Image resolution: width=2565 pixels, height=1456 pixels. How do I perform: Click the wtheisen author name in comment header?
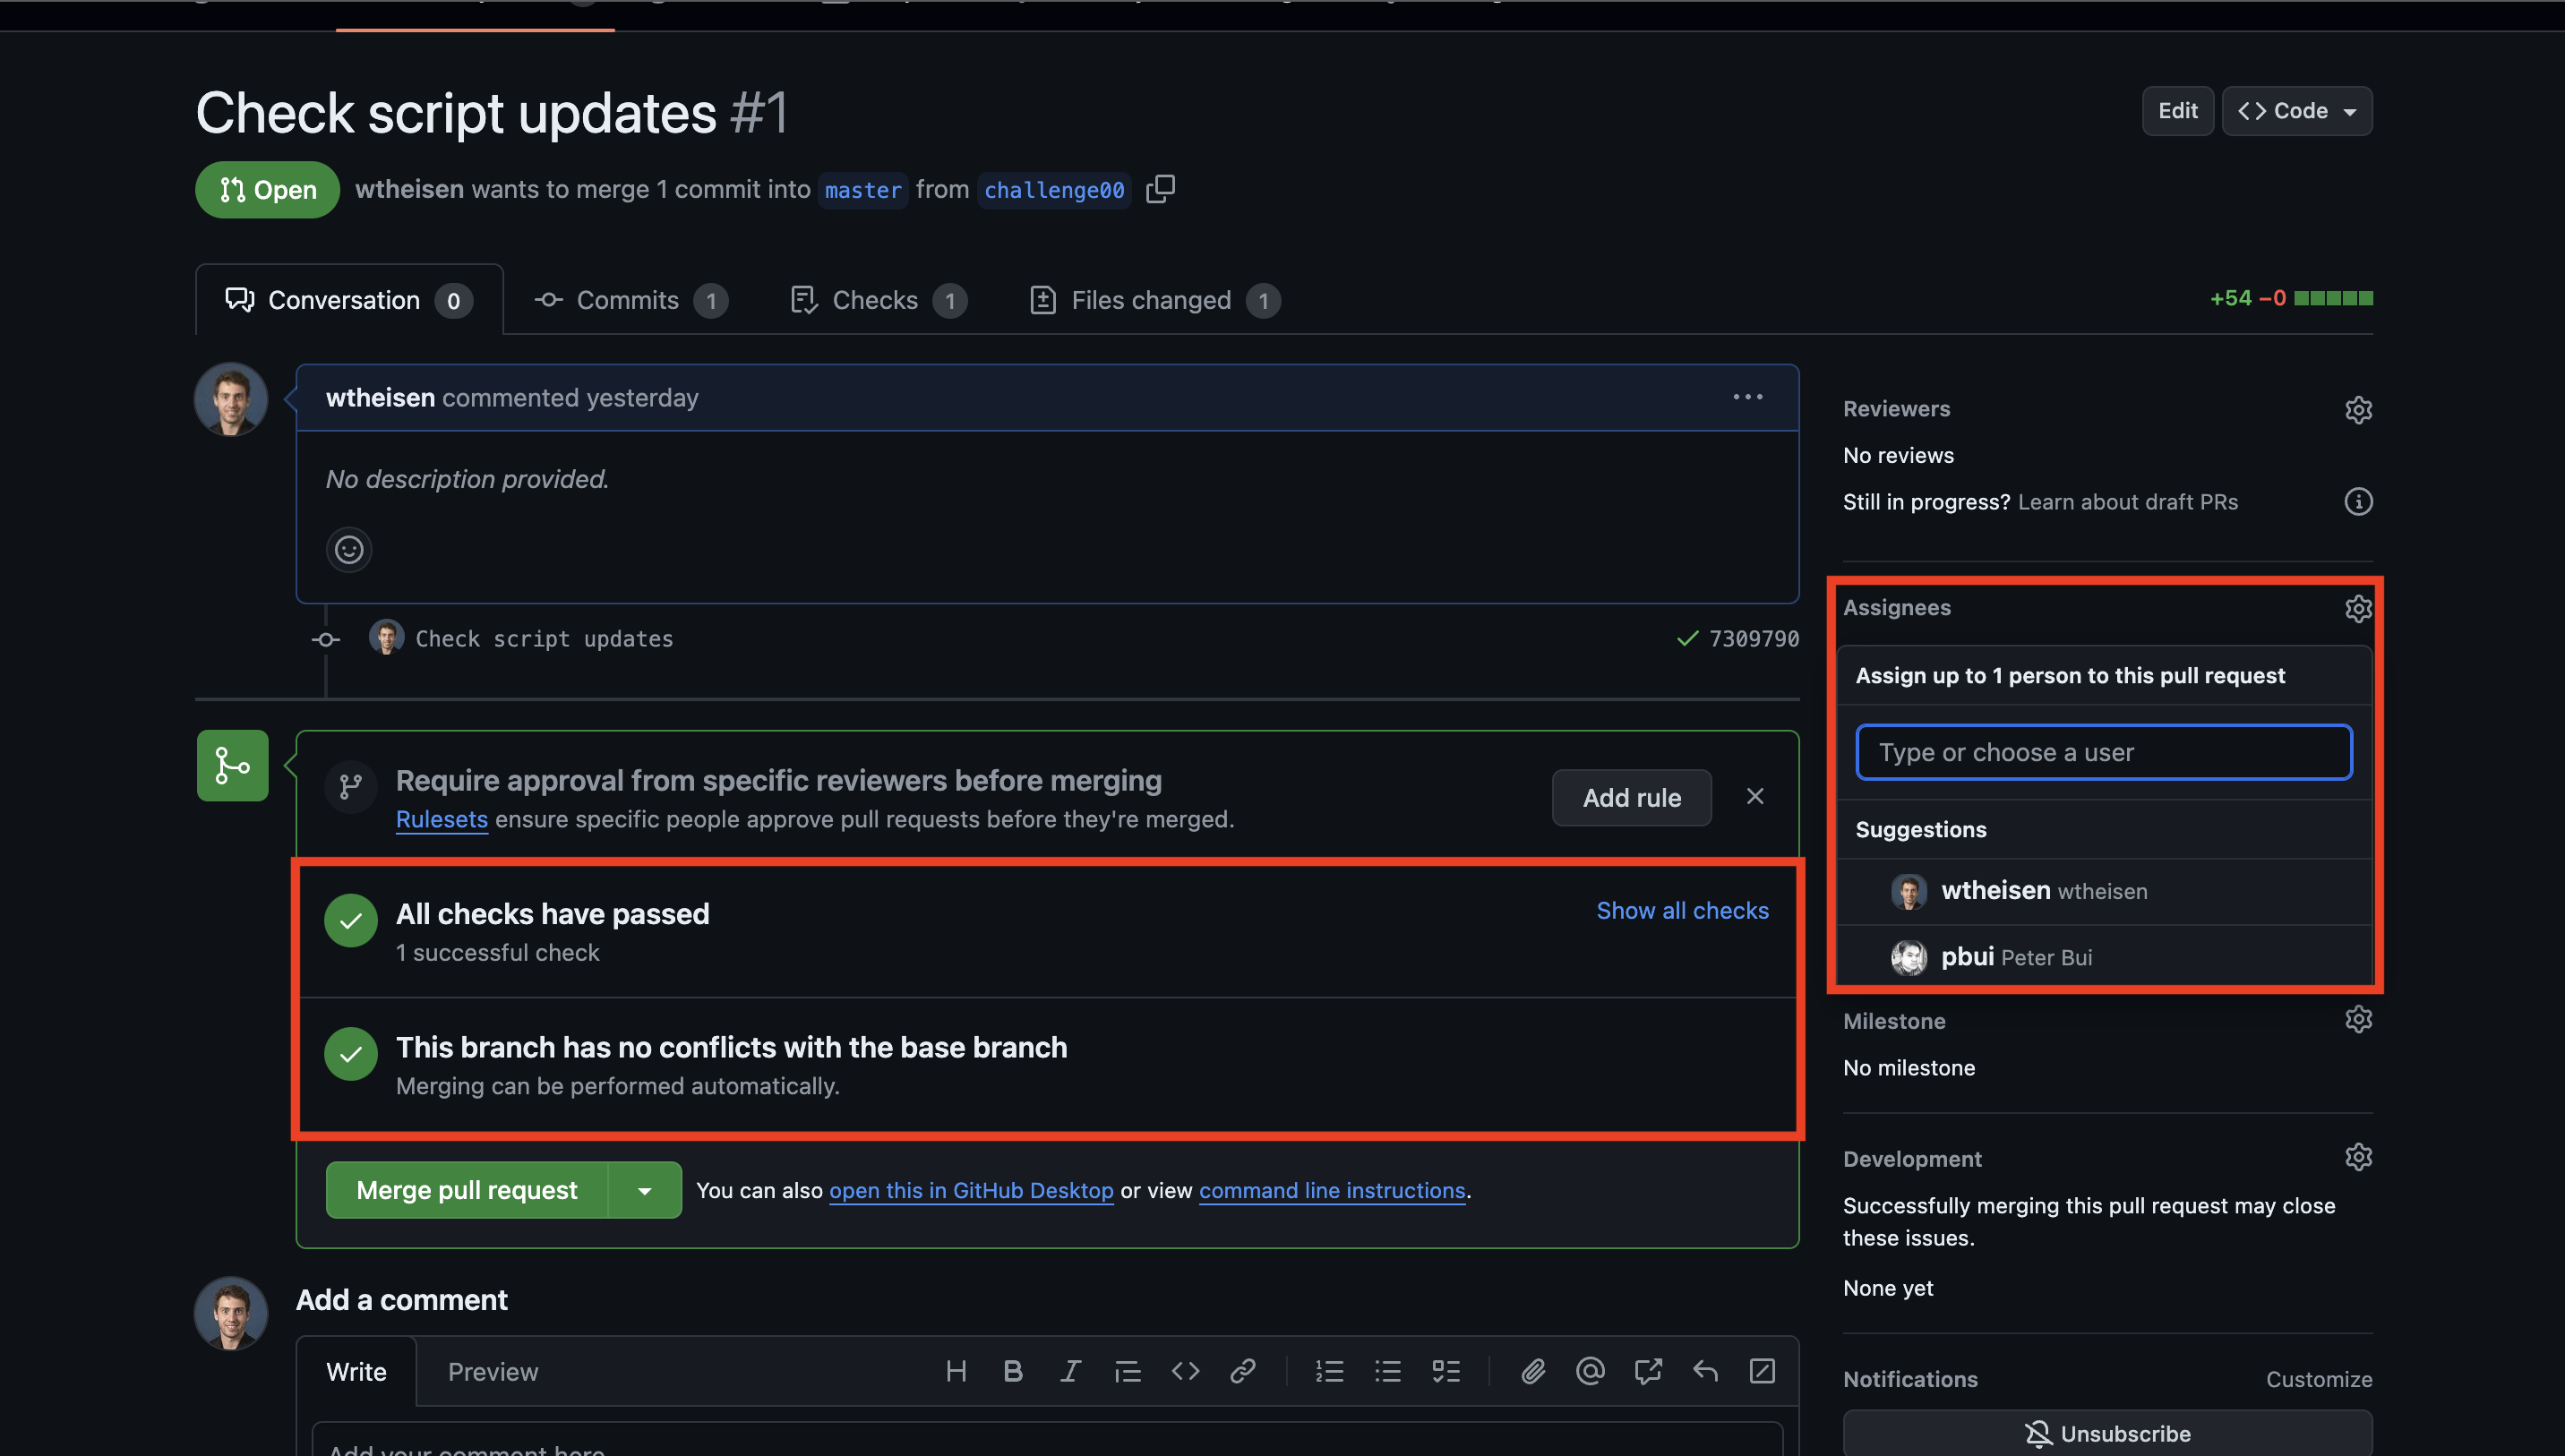click(x=380, y=397)
